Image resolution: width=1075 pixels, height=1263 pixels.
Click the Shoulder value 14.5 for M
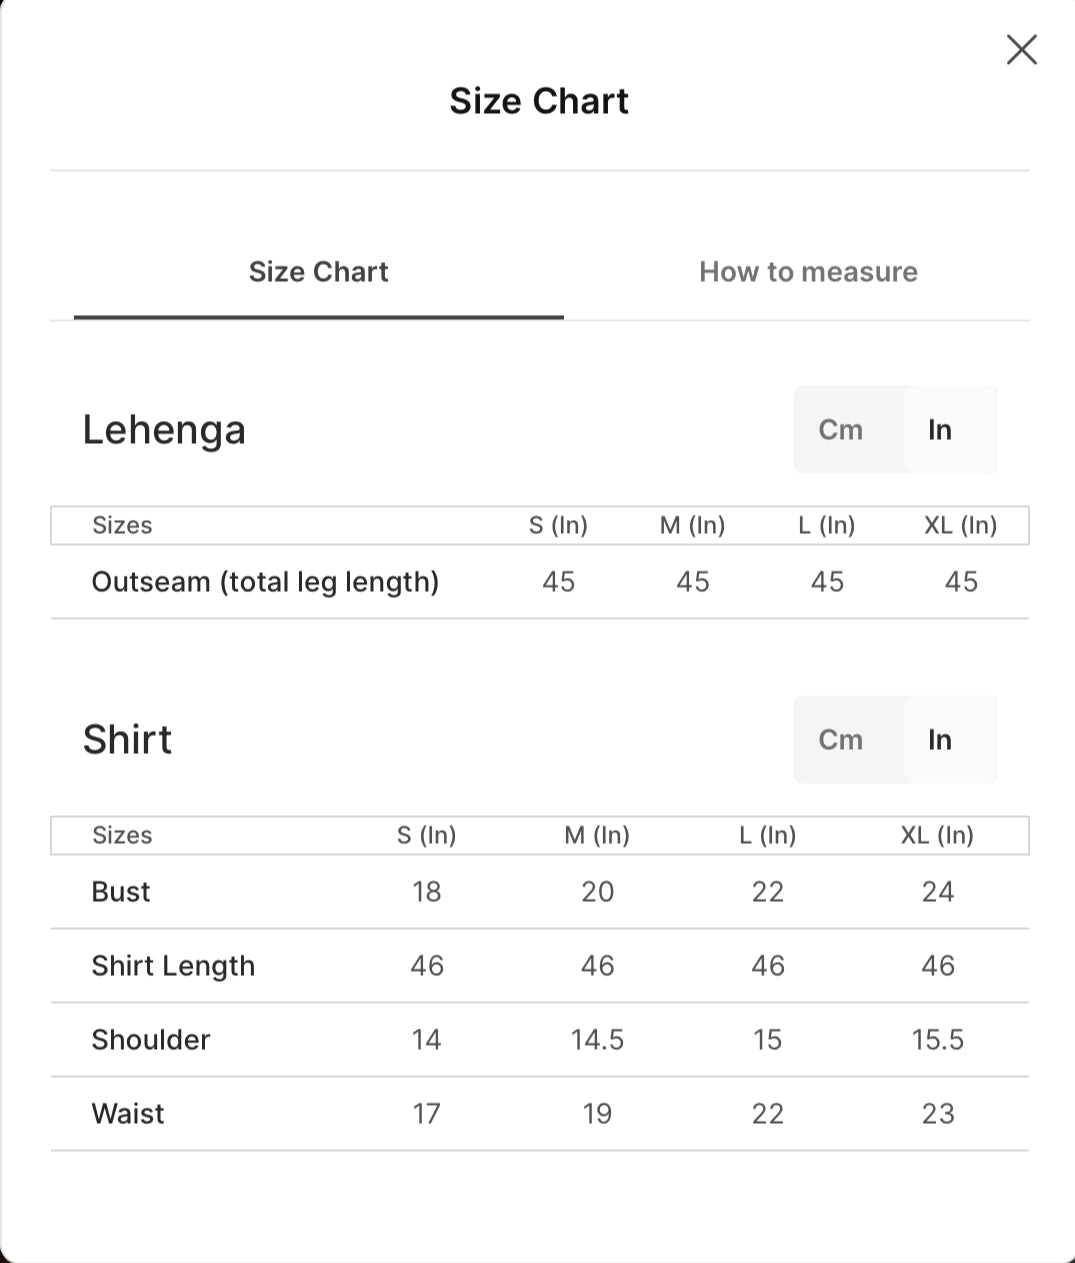click(x=597, y=1040)
